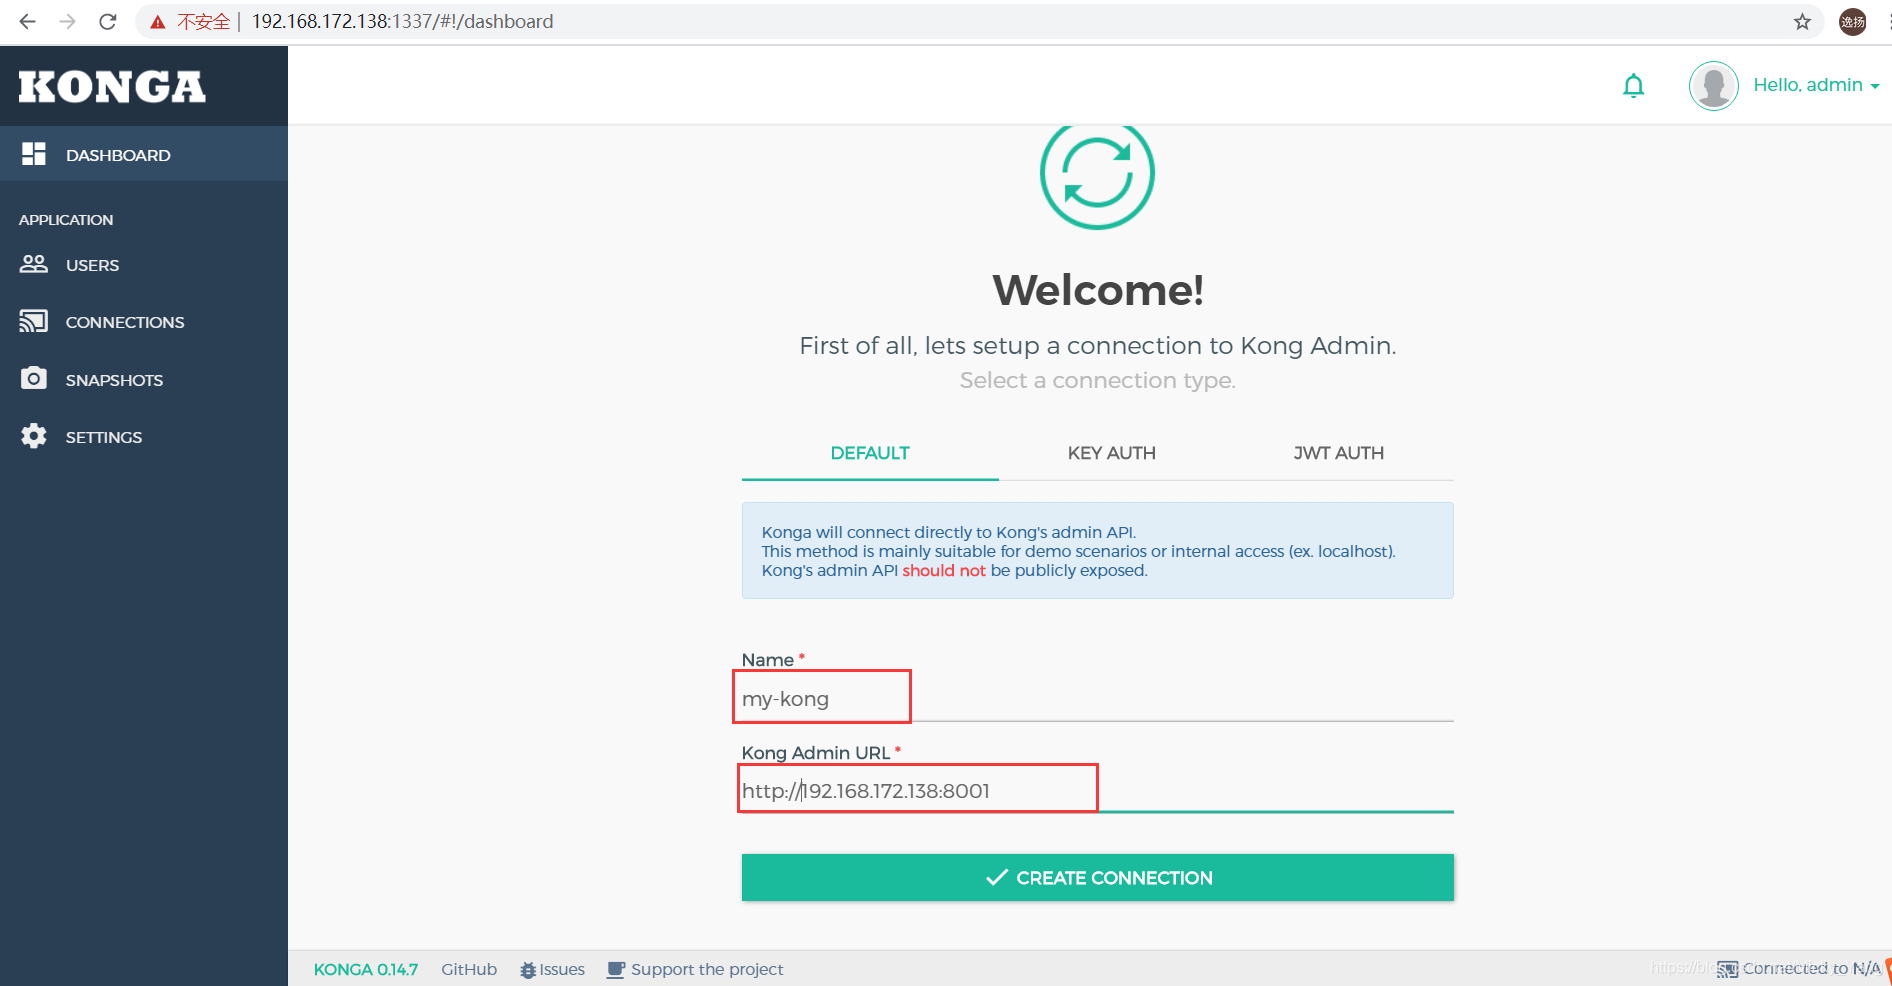Open the Dashboard menu item

pos(144,154)
